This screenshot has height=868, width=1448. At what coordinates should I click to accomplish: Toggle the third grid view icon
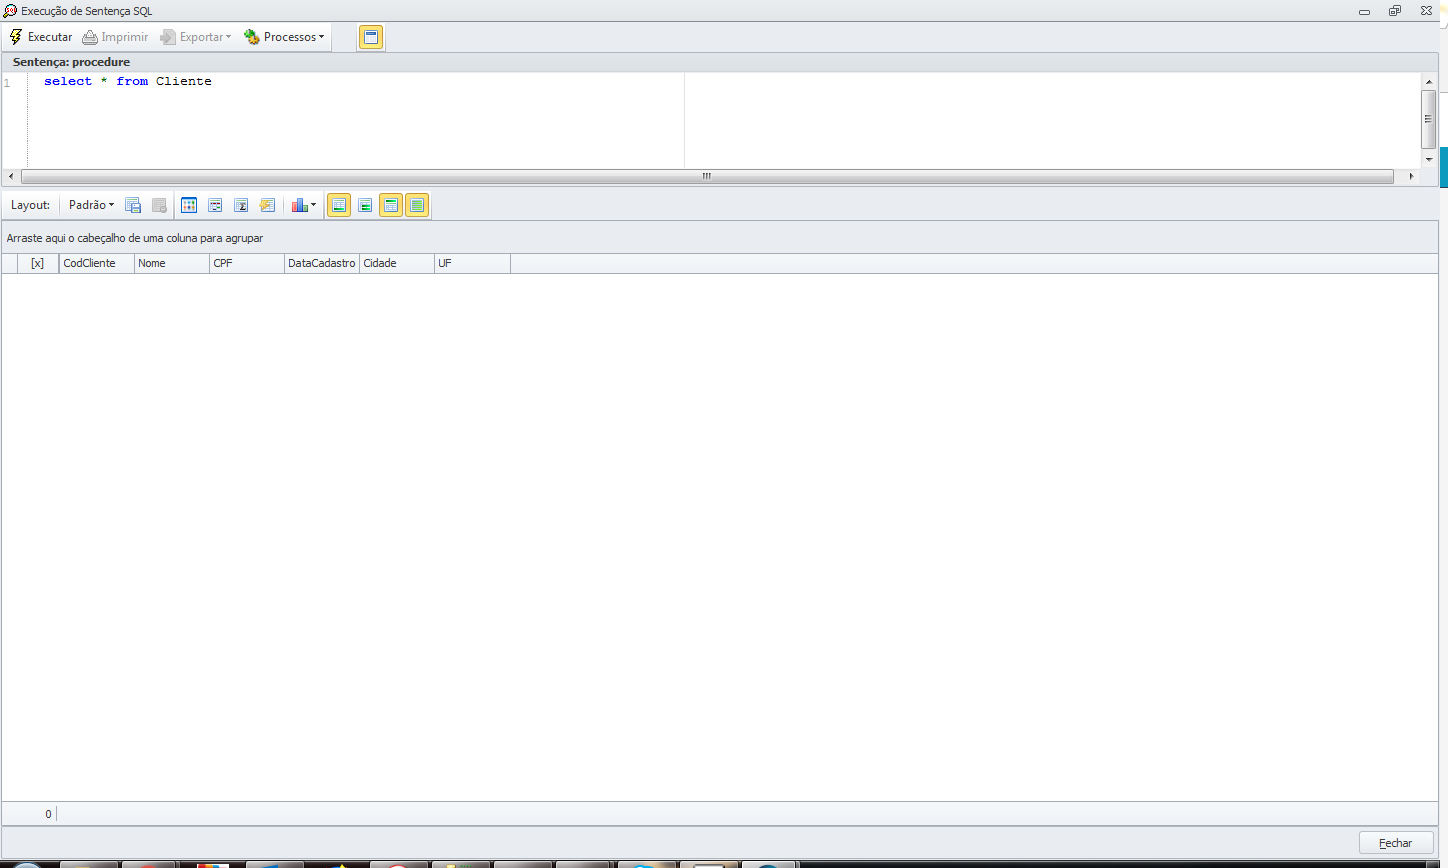(391, 205)
